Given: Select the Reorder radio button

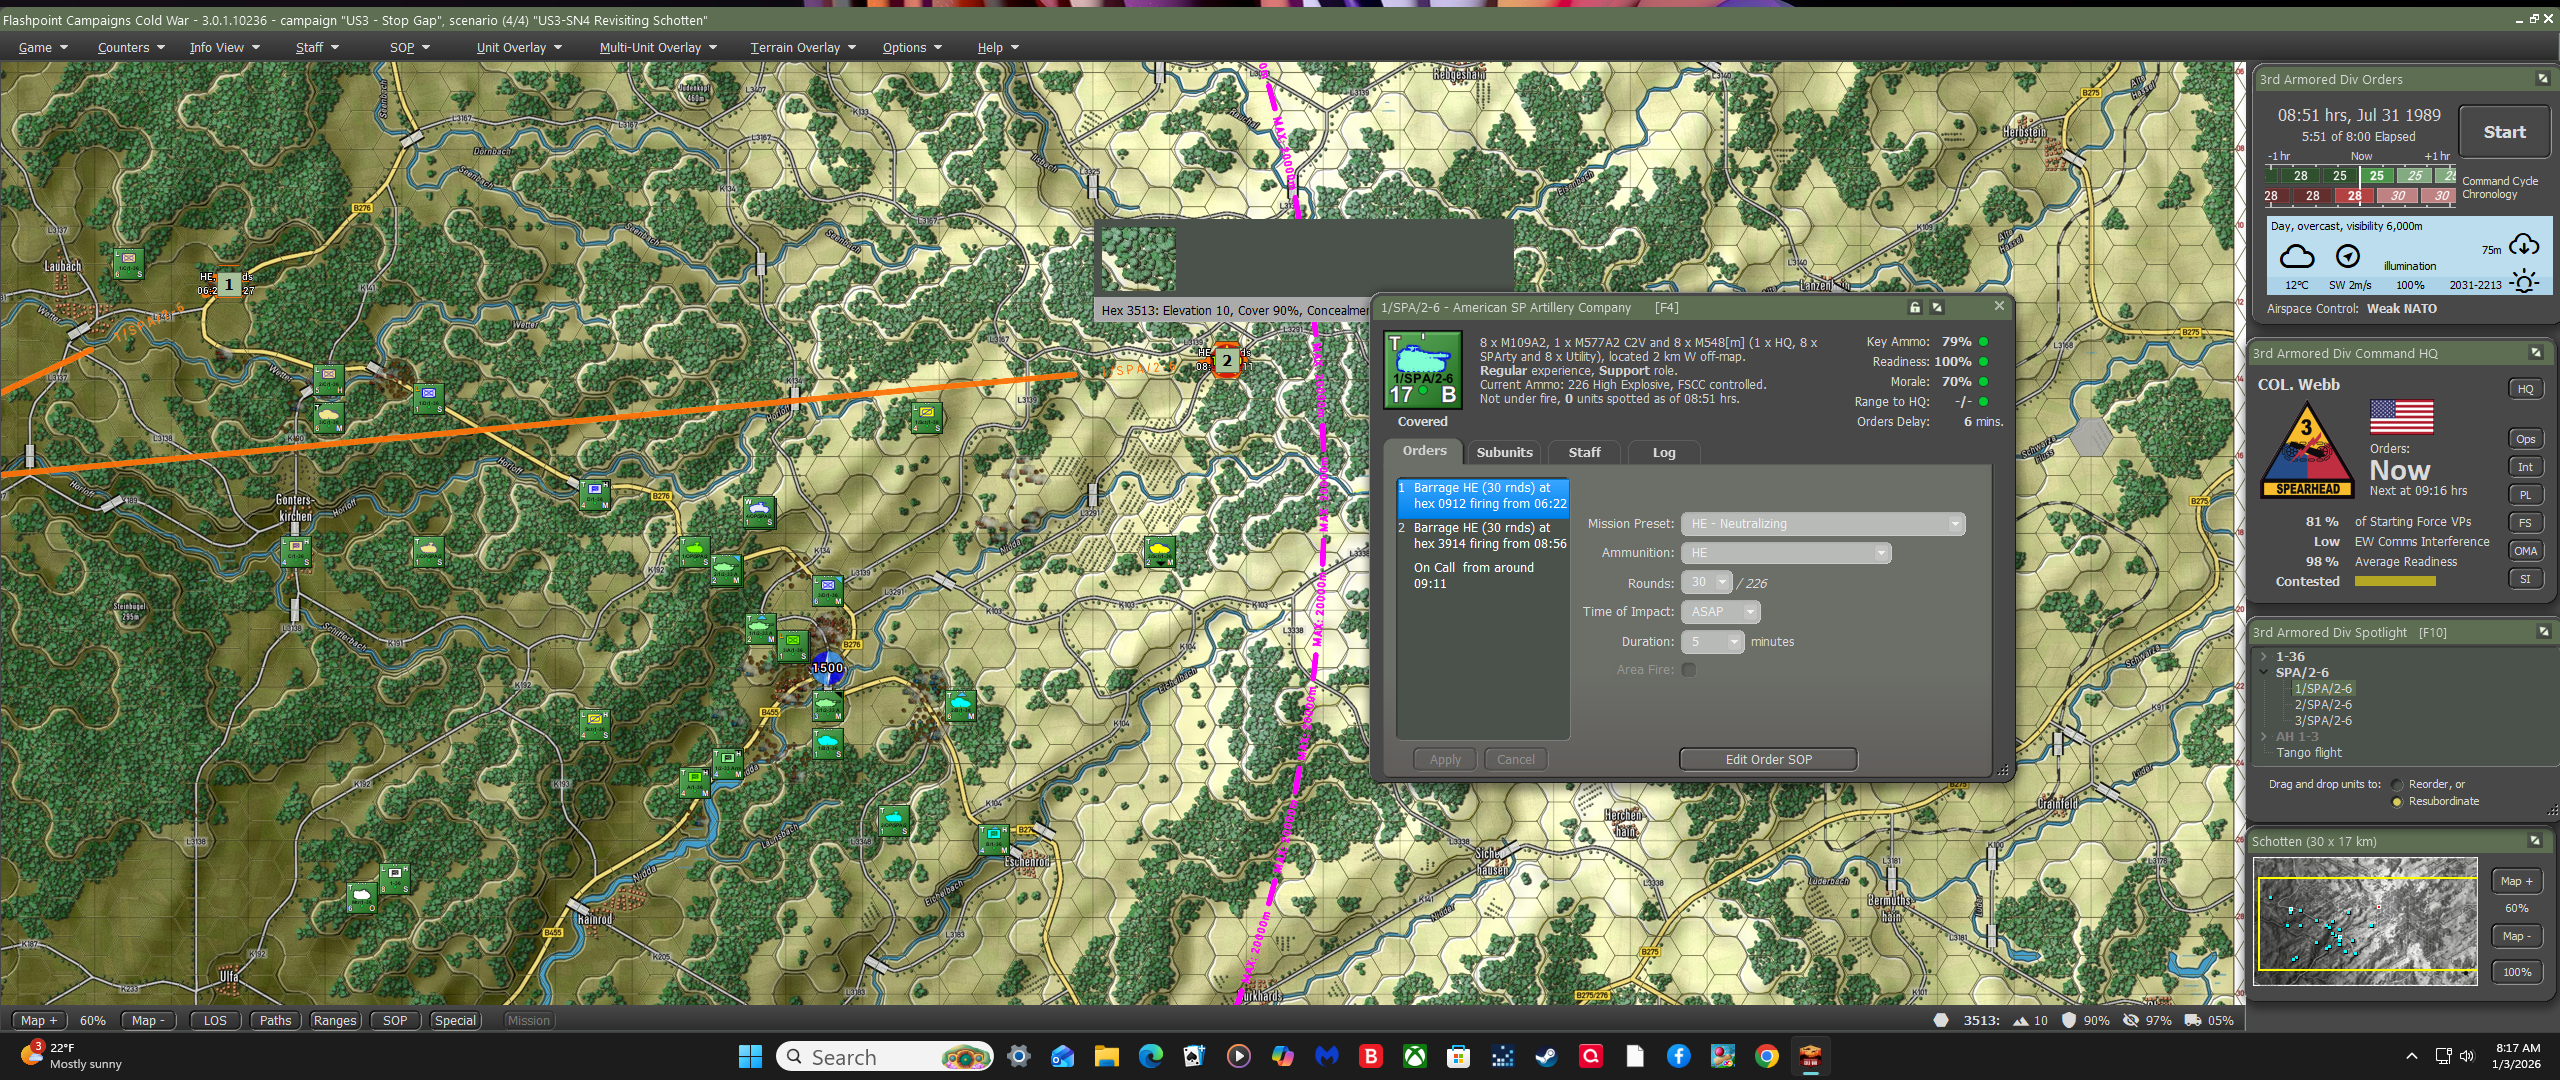Looking at the screenshot, I should pyautogui.click(x=2397, y=785).
